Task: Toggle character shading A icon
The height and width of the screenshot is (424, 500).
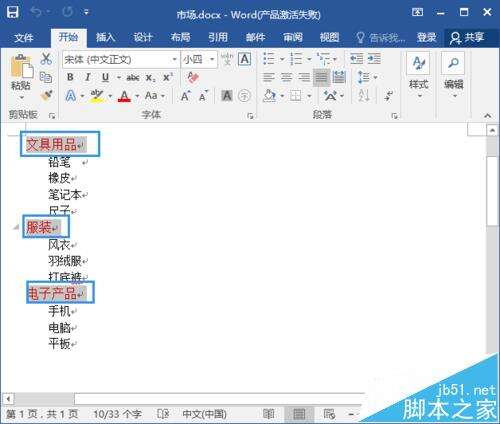Action: (227, 96)
